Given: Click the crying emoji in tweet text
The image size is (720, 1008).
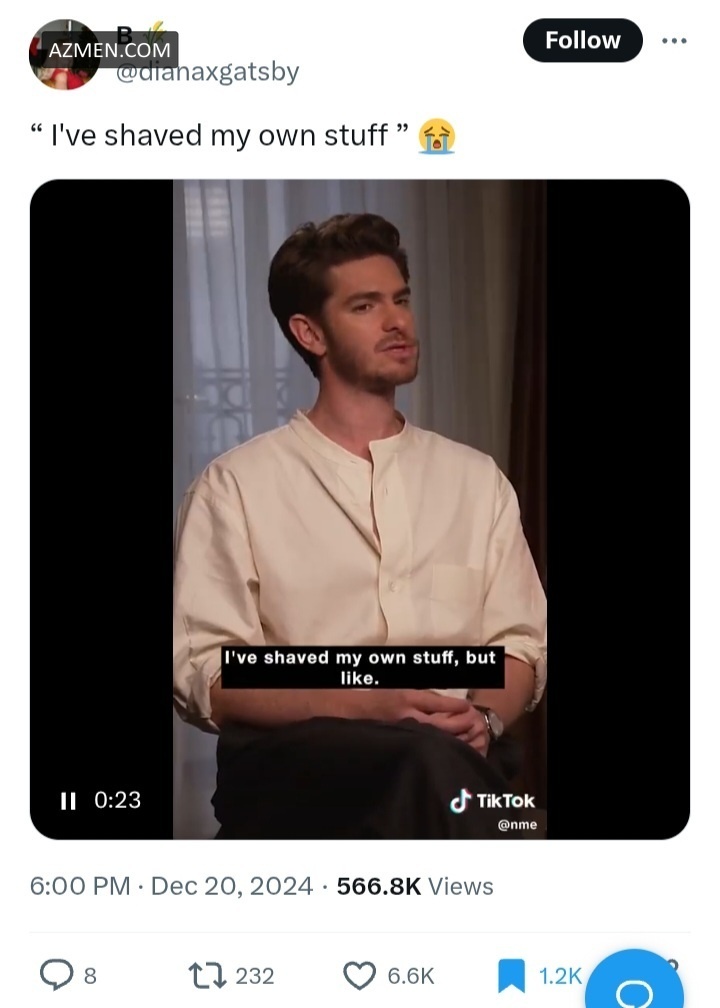Looking at the screenshot, I should [436, 136].
